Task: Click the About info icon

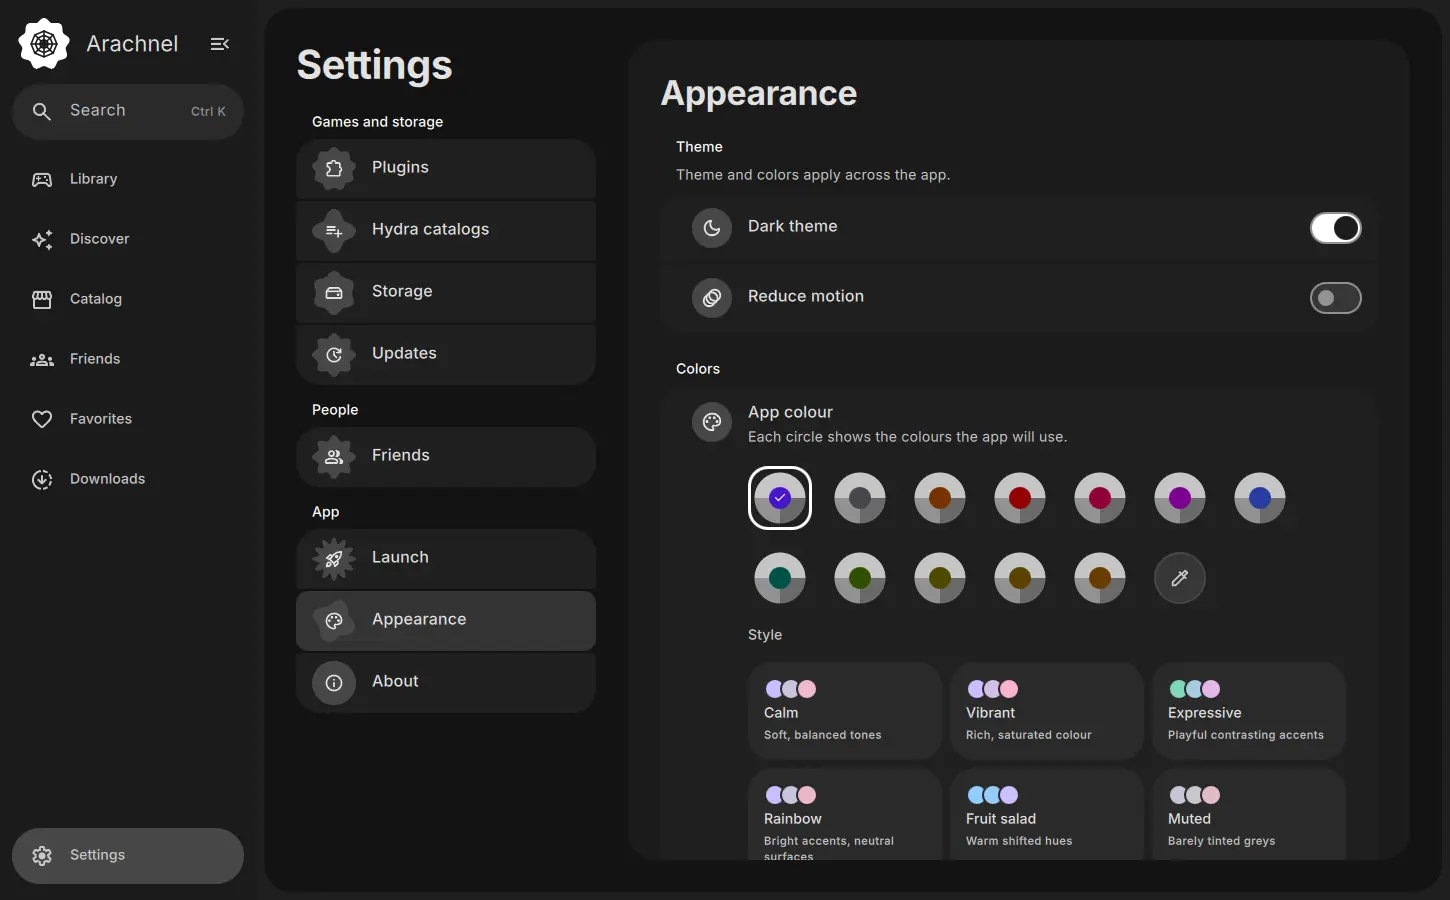Action: (334, 682)
